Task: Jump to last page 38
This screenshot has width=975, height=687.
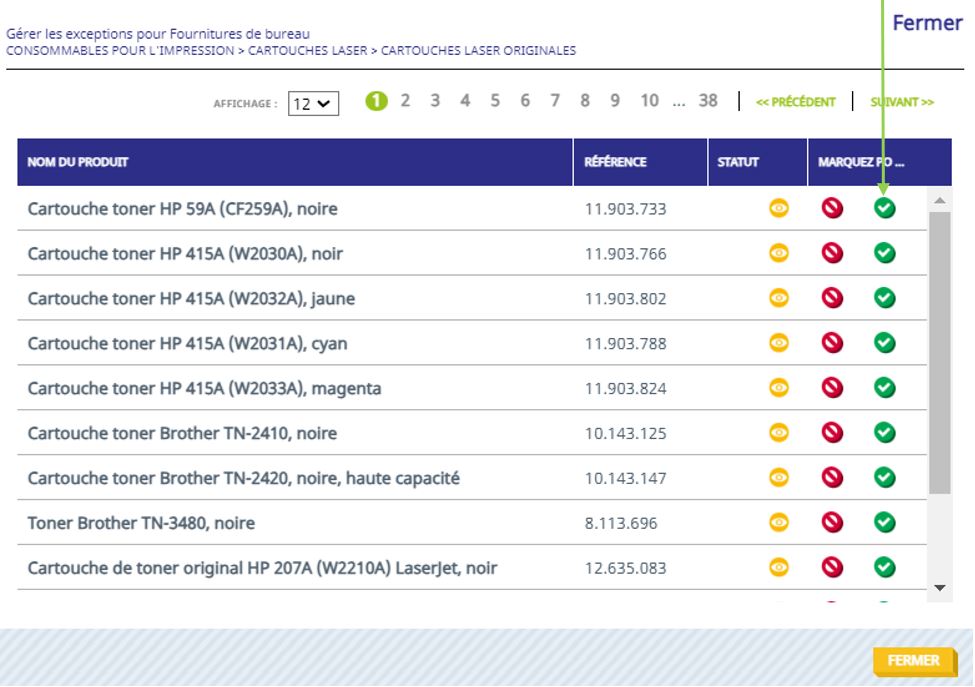Action: point(708,101)
